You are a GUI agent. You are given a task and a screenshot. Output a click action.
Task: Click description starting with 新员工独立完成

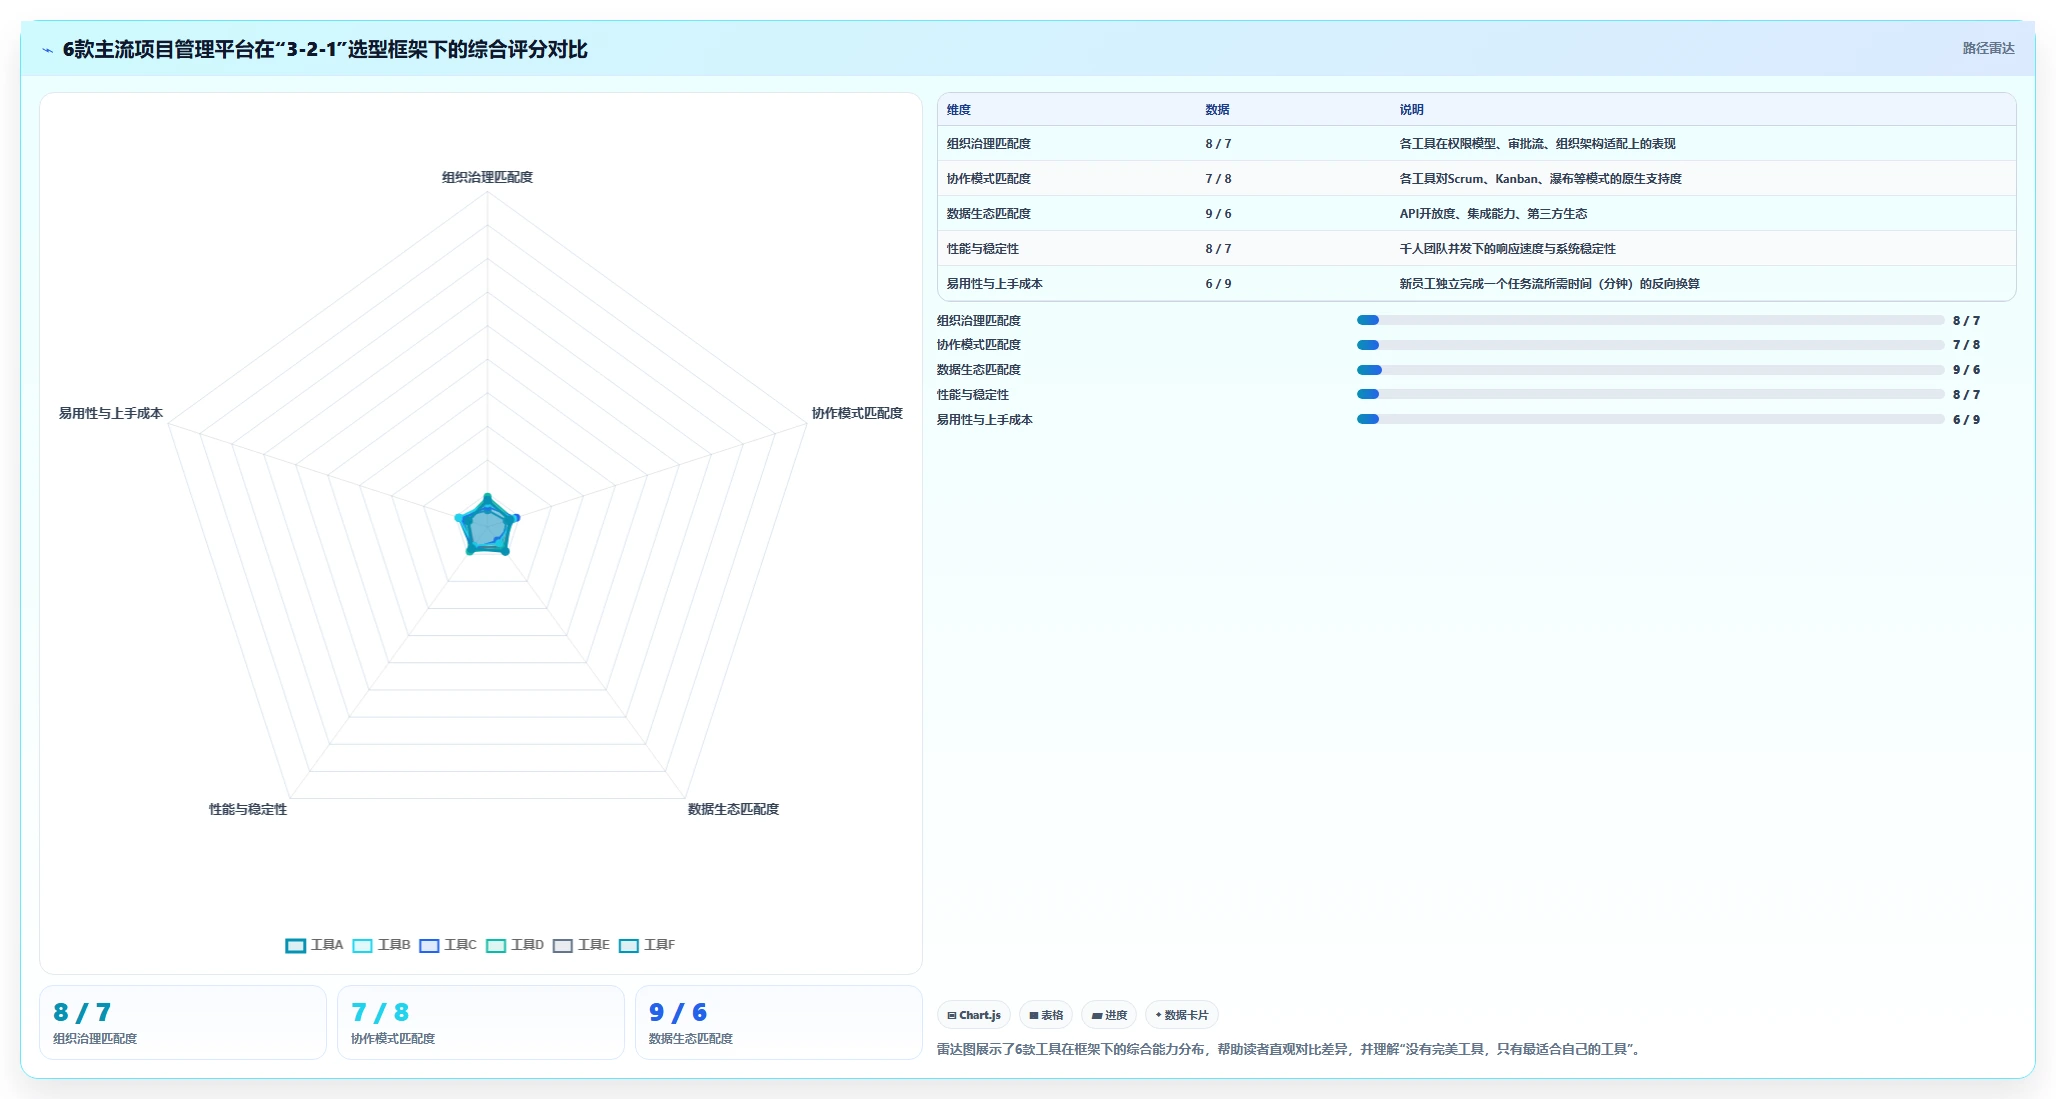[1549, 284]
